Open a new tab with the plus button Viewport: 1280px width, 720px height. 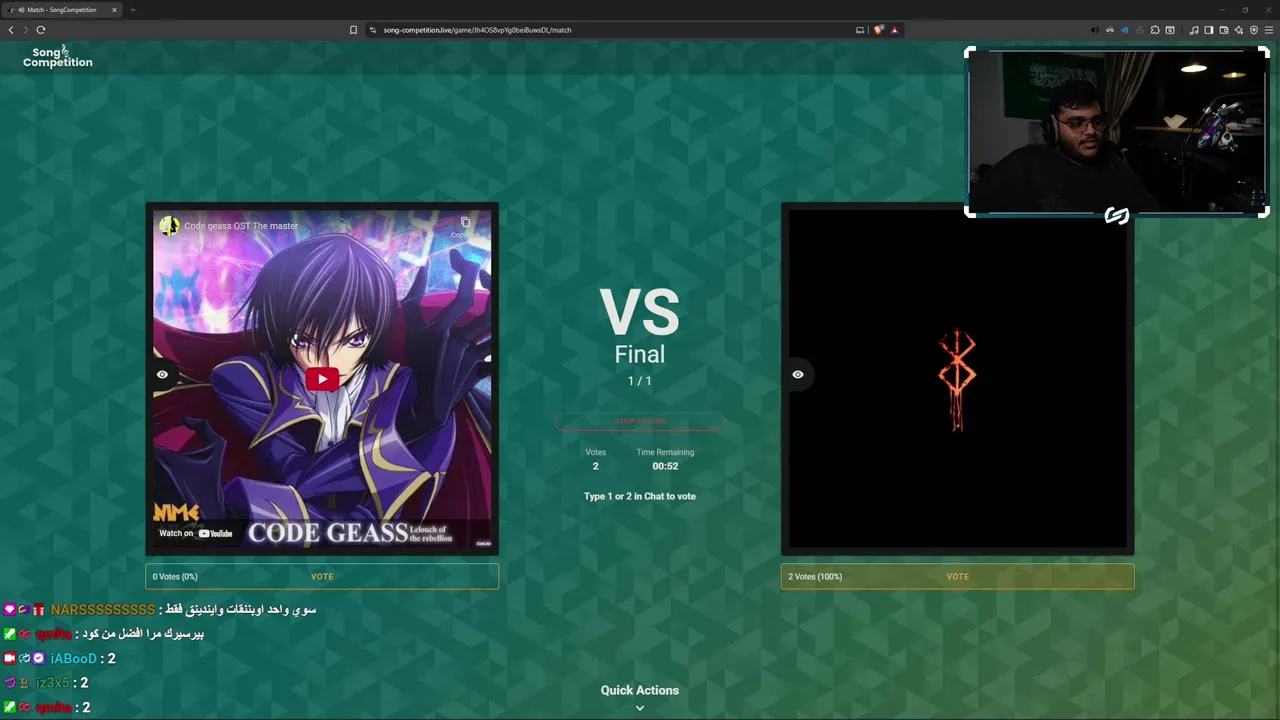(132, 10)
